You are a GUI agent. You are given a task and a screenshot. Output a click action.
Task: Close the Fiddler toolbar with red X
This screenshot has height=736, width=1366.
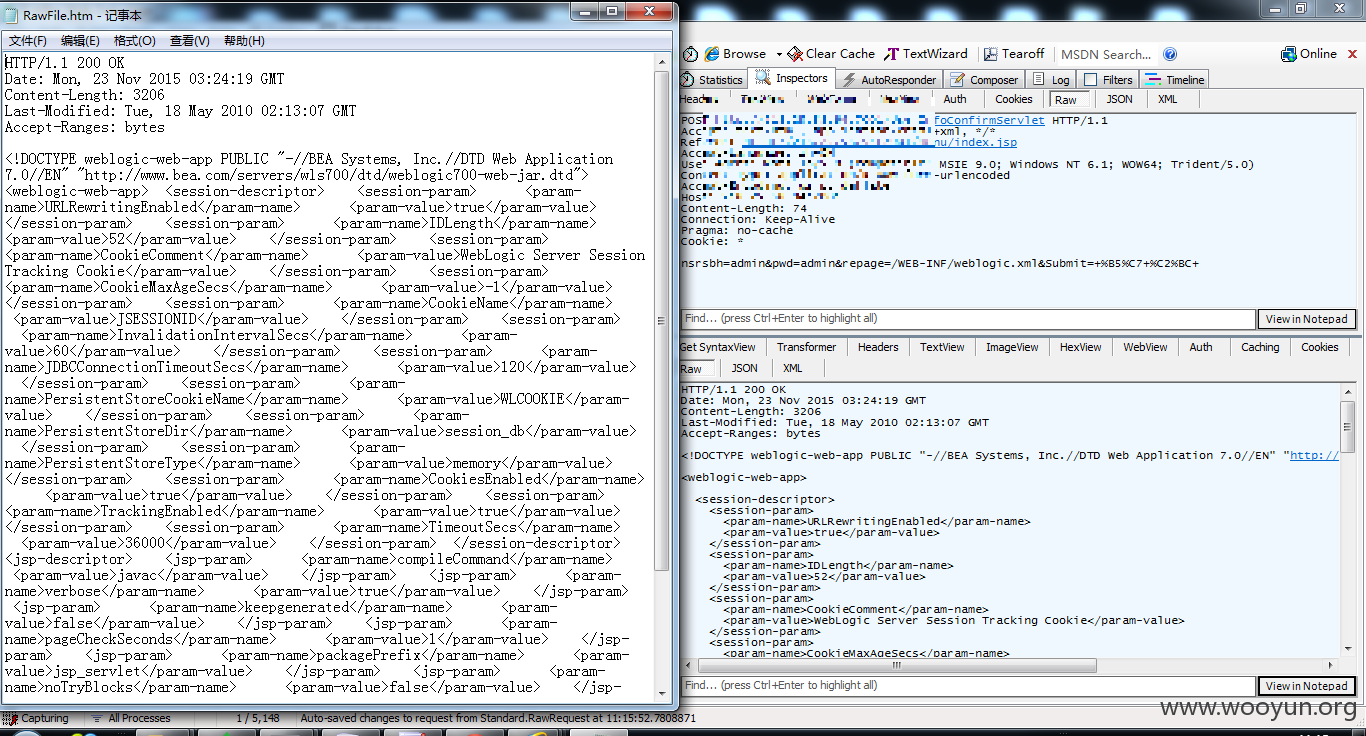click(1352, 54)
